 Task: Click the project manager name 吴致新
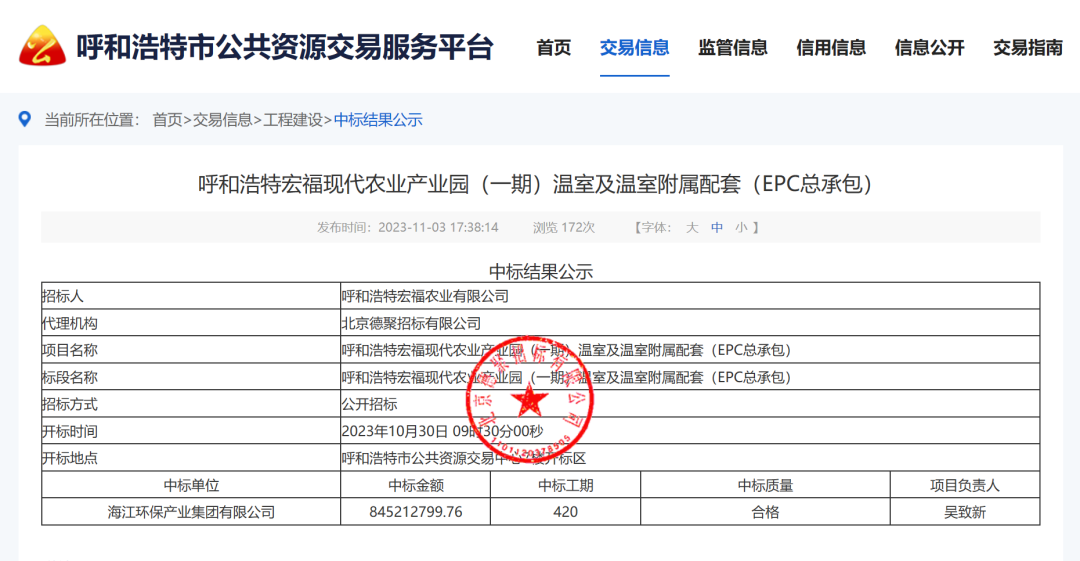point(964,512)
